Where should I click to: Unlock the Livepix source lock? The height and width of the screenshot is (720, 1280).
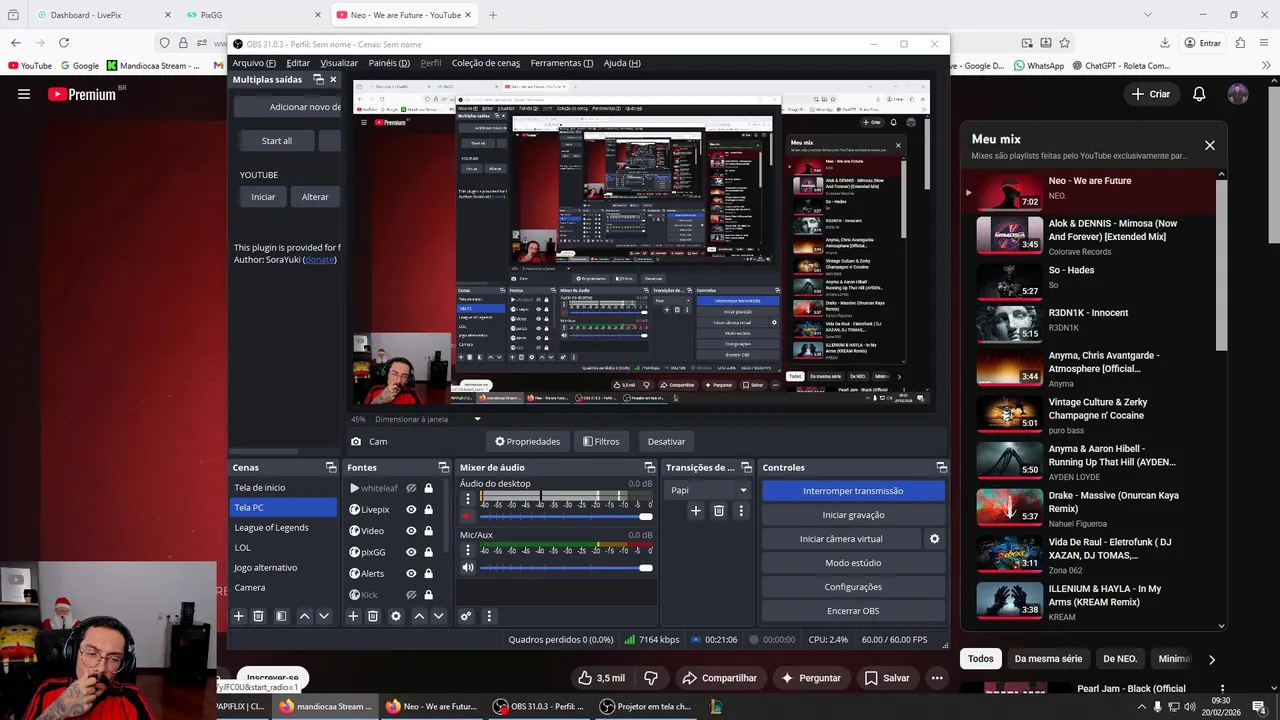click(x=428, y=510)
